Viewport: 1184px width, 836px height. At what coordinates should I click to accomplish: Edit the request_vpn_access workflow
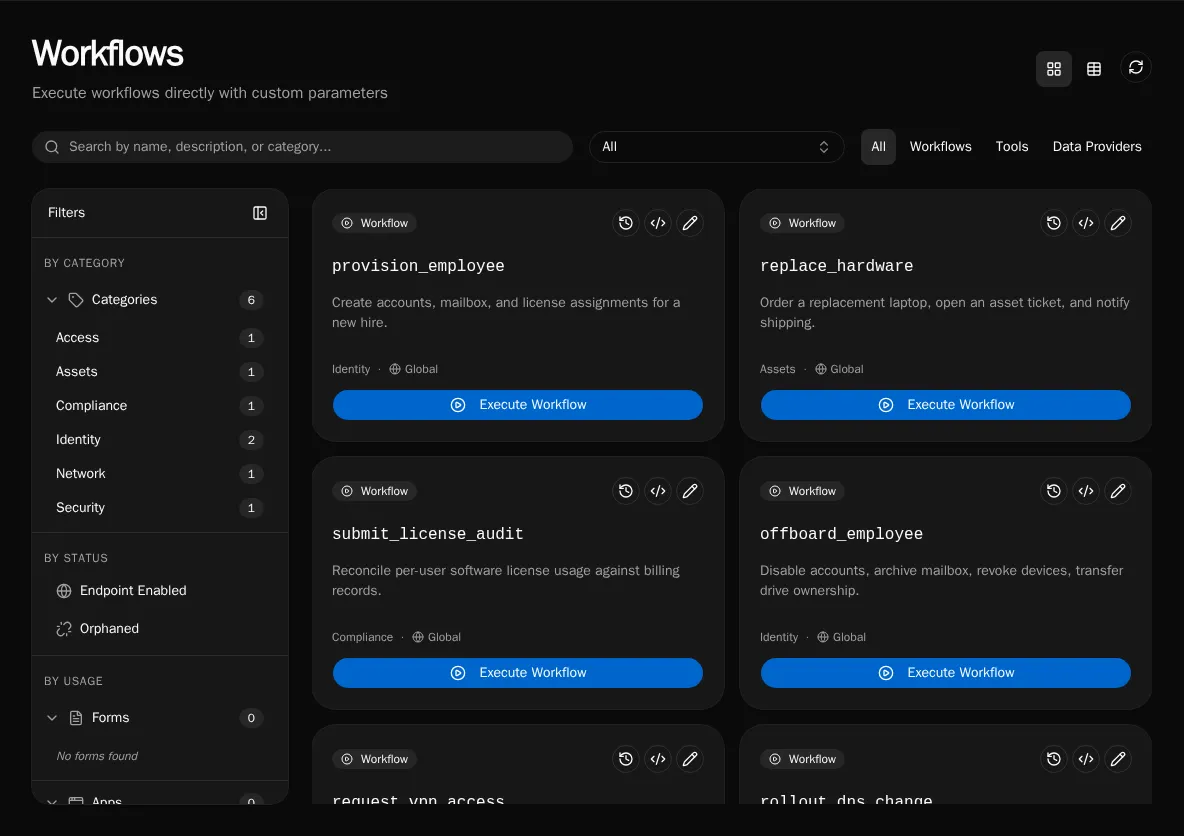click(690, 759)
